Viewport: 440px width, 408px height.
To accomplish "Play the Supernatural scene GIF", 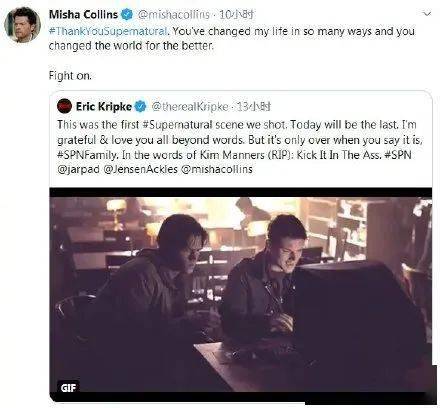I will (241, 295).
